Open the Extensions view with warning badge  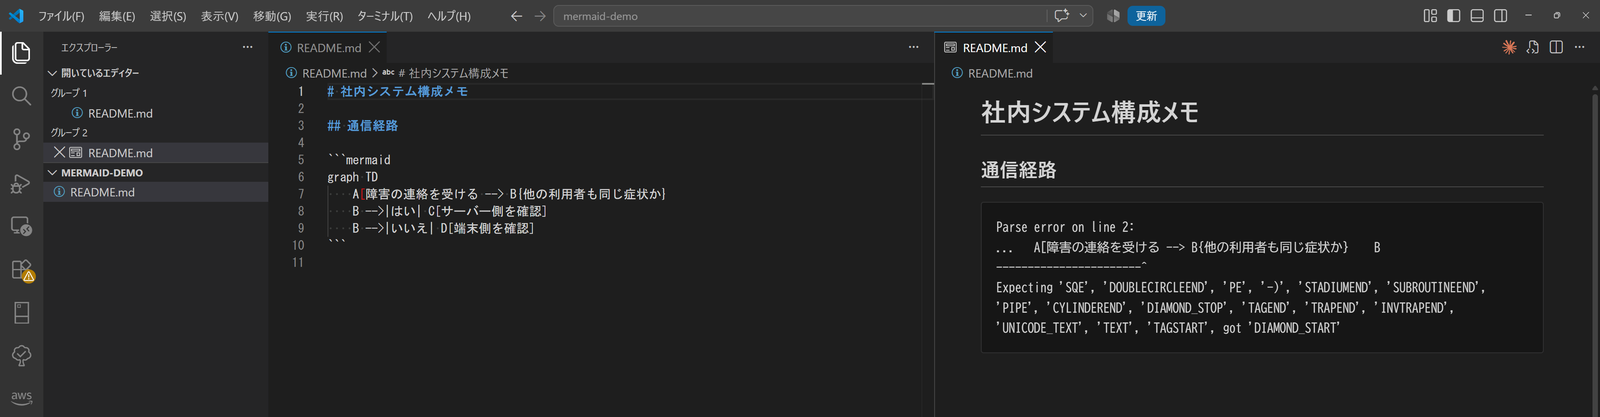(21, 270)
